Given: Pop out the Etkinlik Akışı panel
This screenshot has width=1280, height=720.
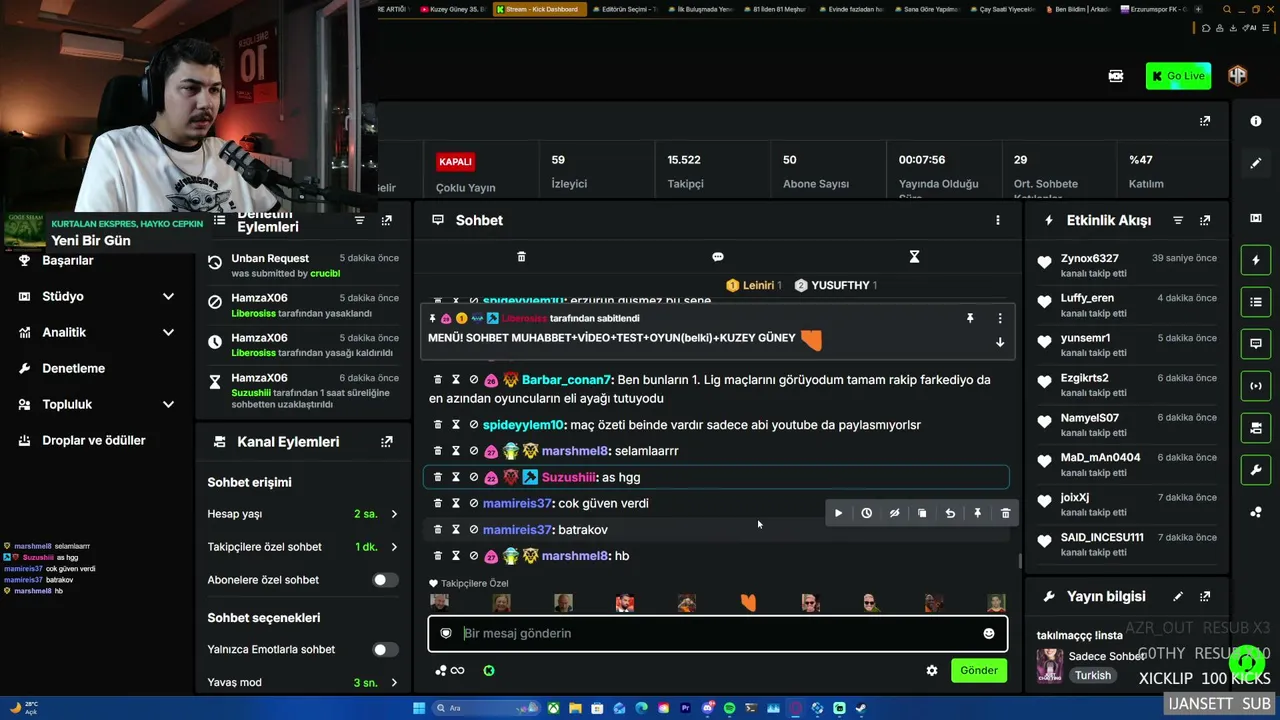Looking at the screenshot, I should [1205, 220].
